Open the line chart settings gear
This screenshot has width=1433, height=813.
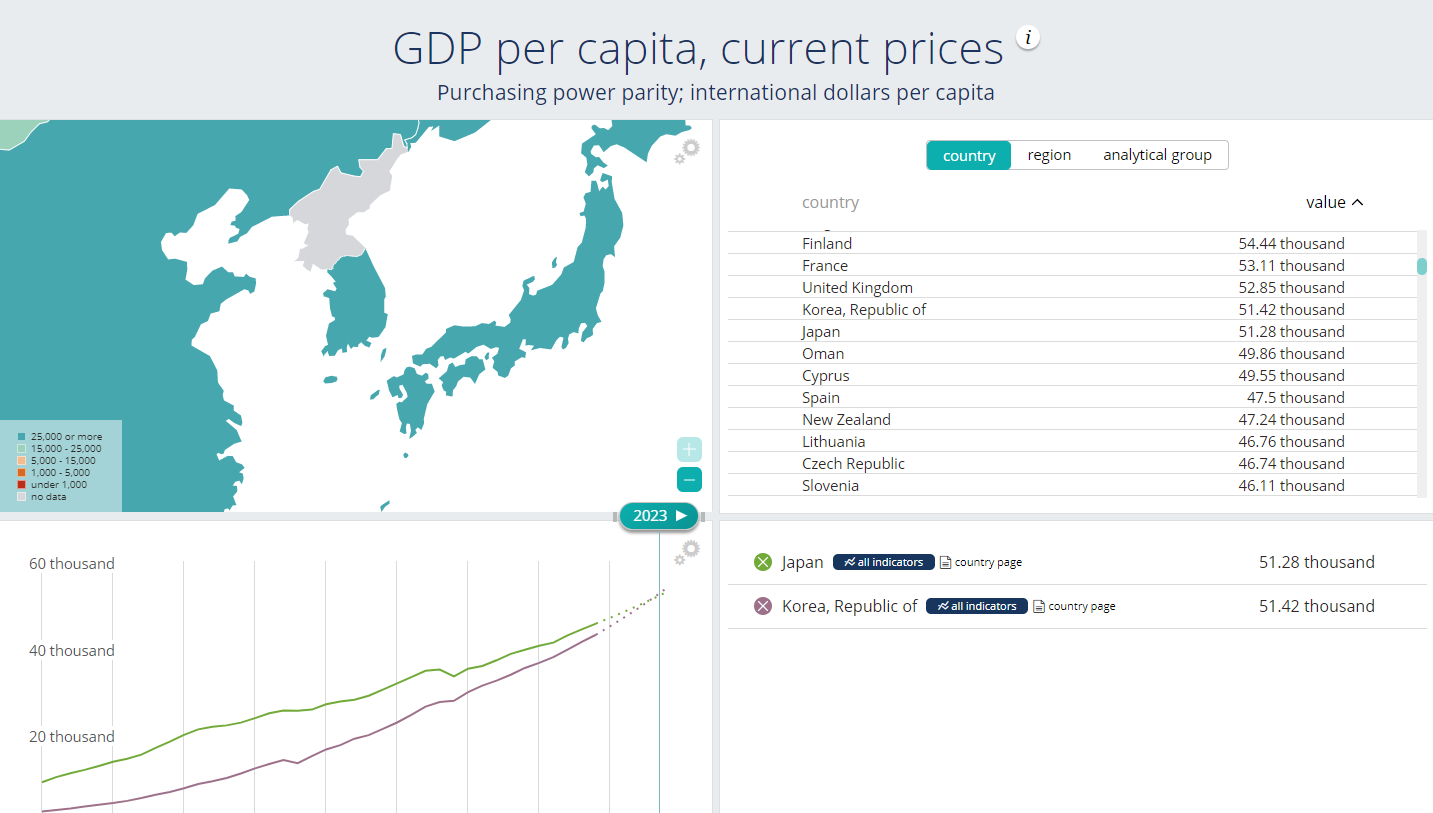(x=689, y=550)
